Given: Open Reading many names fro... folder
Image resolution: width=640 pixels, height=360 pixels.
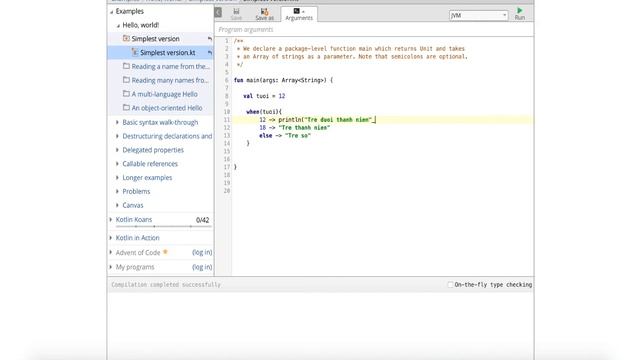Looking at the screenshot, I should click(x=170, y=80).
